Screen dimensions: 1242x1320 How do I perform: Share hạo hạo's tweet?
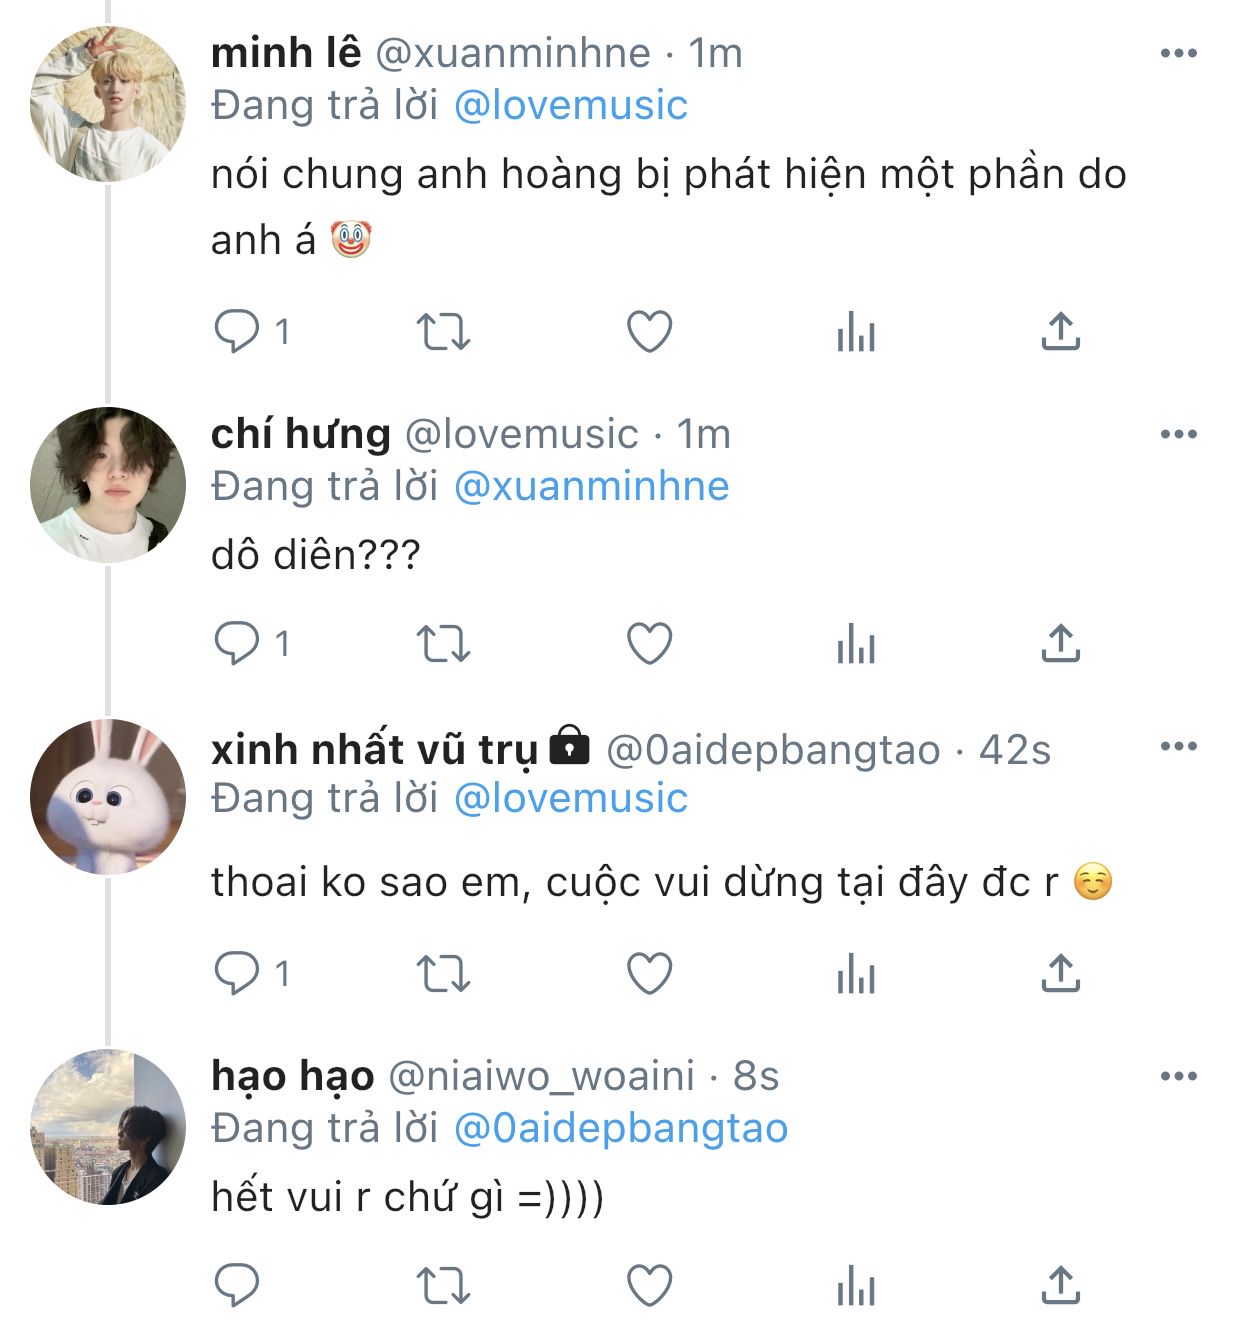tap(1060, 1285)
